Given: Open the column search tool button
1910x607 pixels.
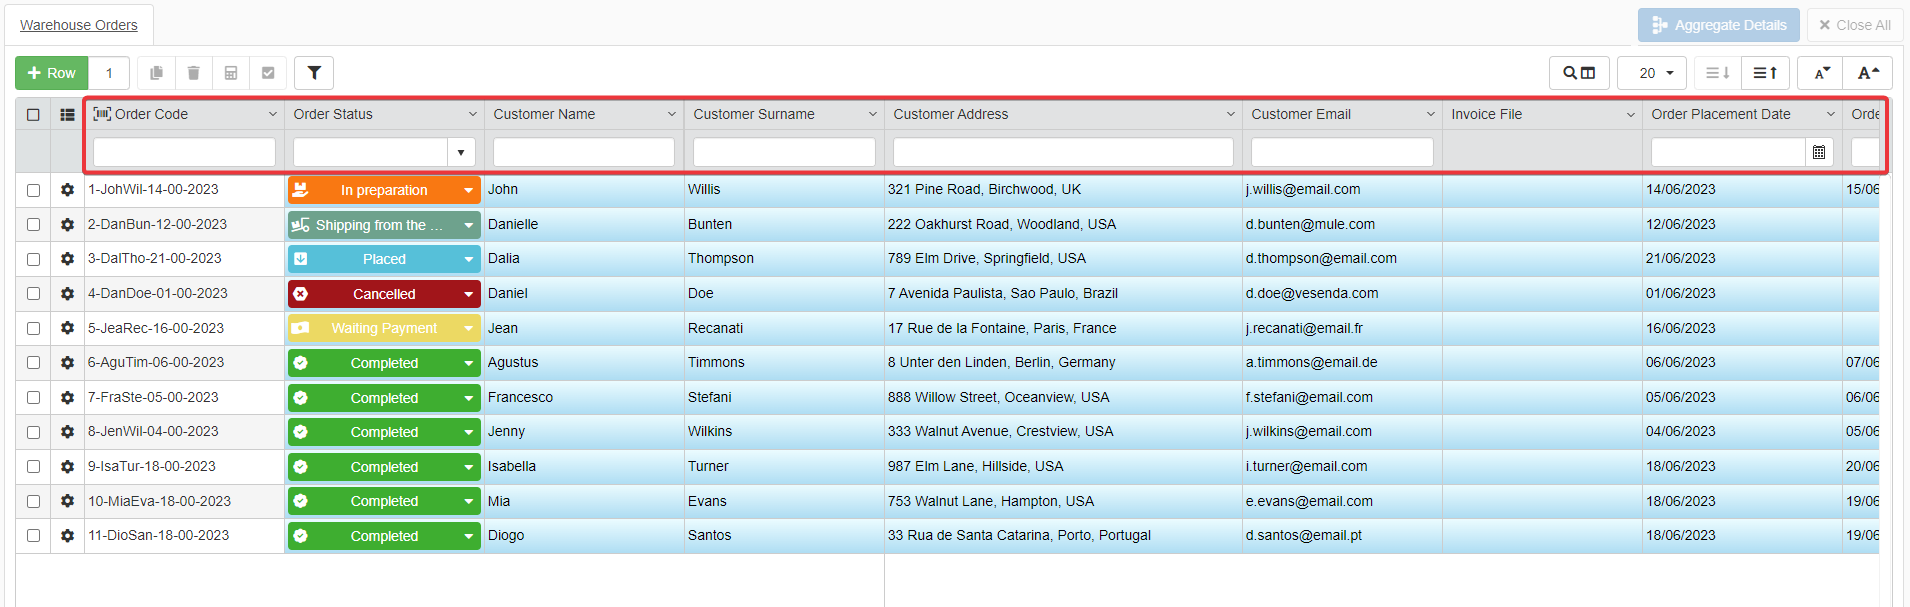Looking at the screenshot, I should pyautogui.click(x=1578, y=73).
